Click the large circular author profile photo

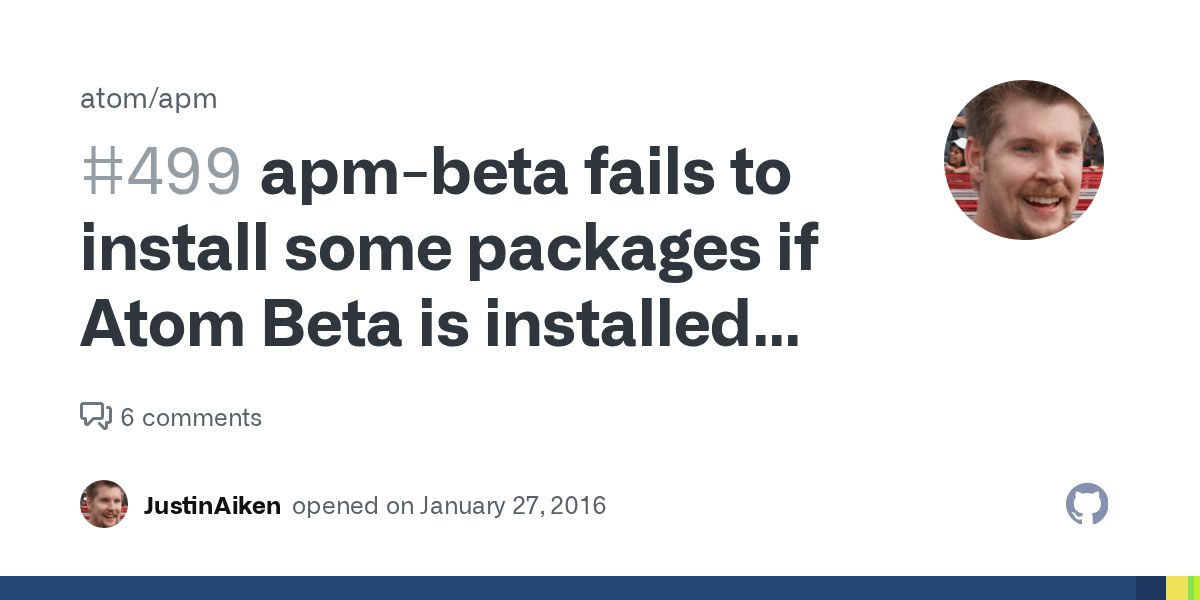pos(1023,160)
